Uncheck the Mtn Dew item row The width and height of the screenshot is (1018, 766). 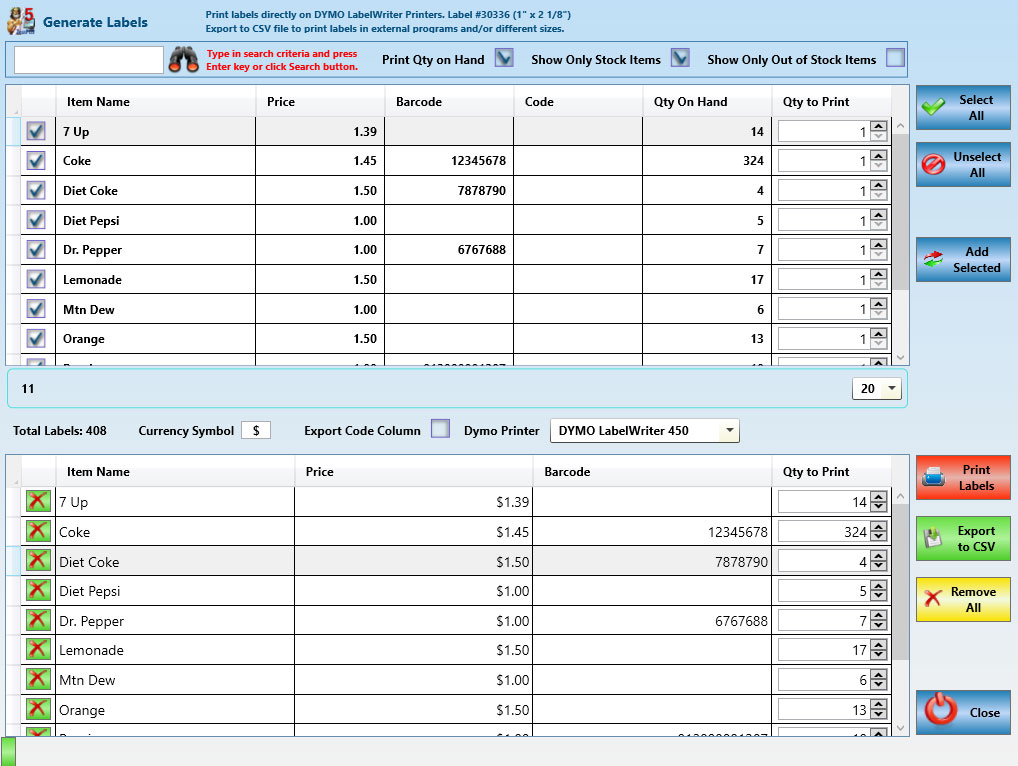coord(36,309)
